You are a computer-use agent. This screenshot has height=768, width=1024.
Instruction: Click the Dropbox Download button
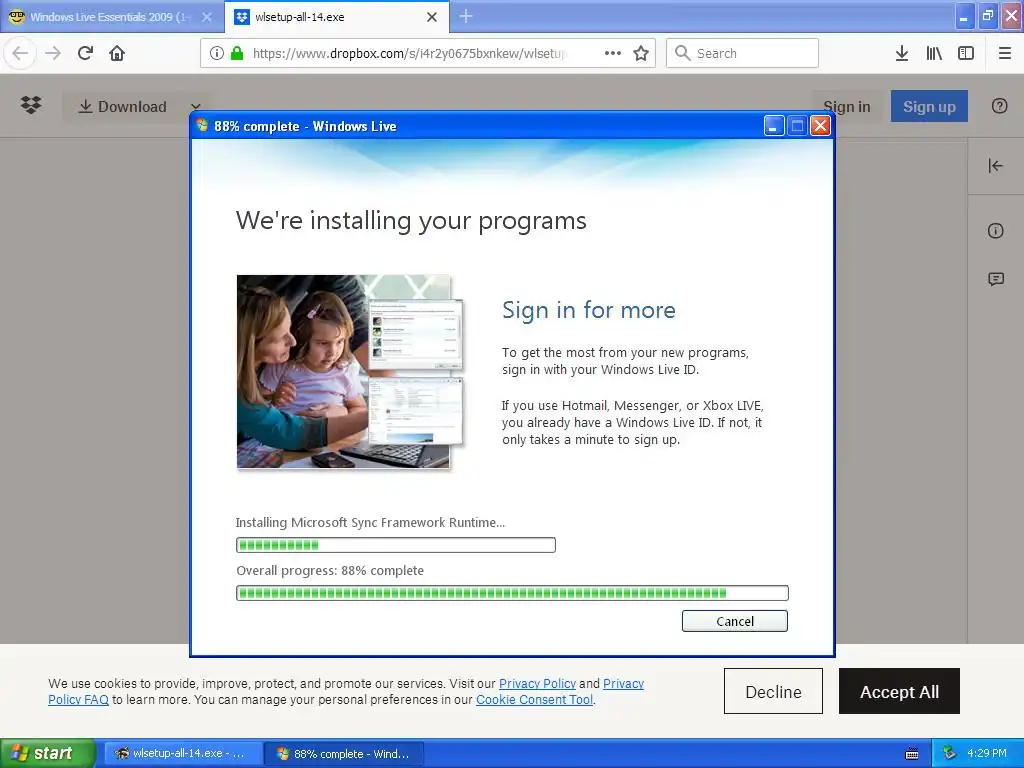tap(122, 106)
